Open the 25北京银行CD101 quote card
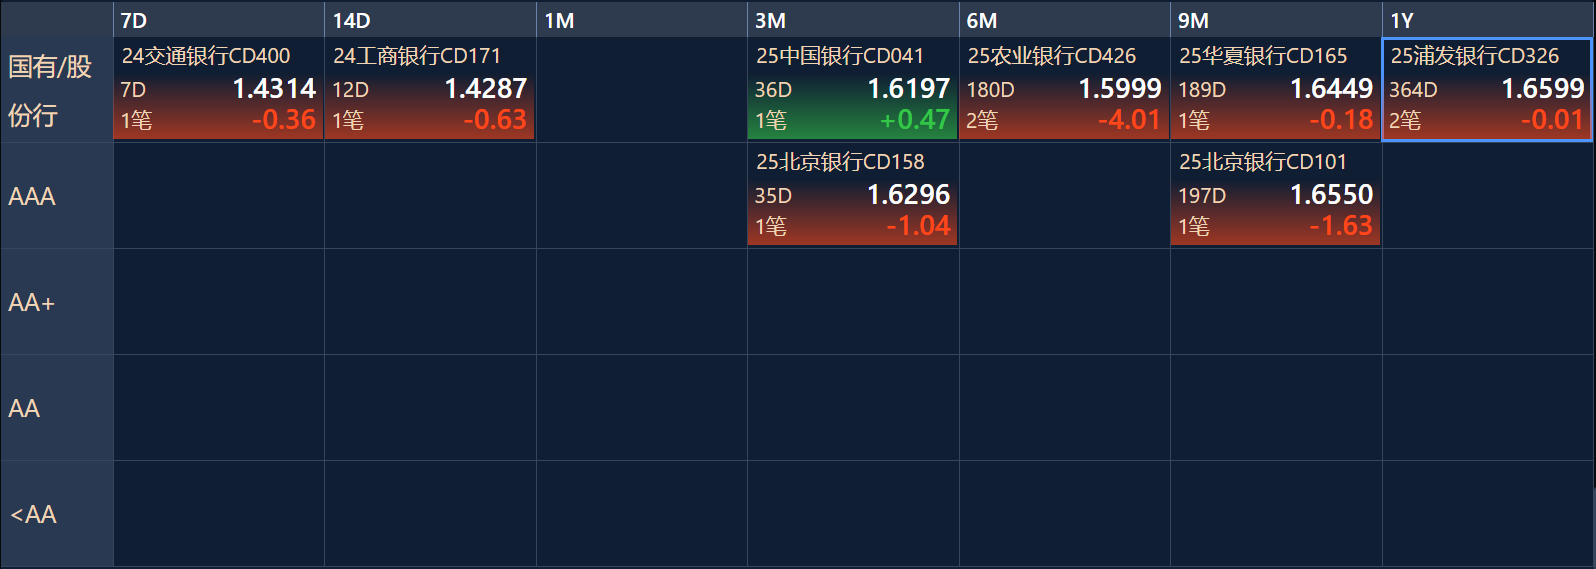This screenshot has height=569, width=1596. click(1276, 195)
